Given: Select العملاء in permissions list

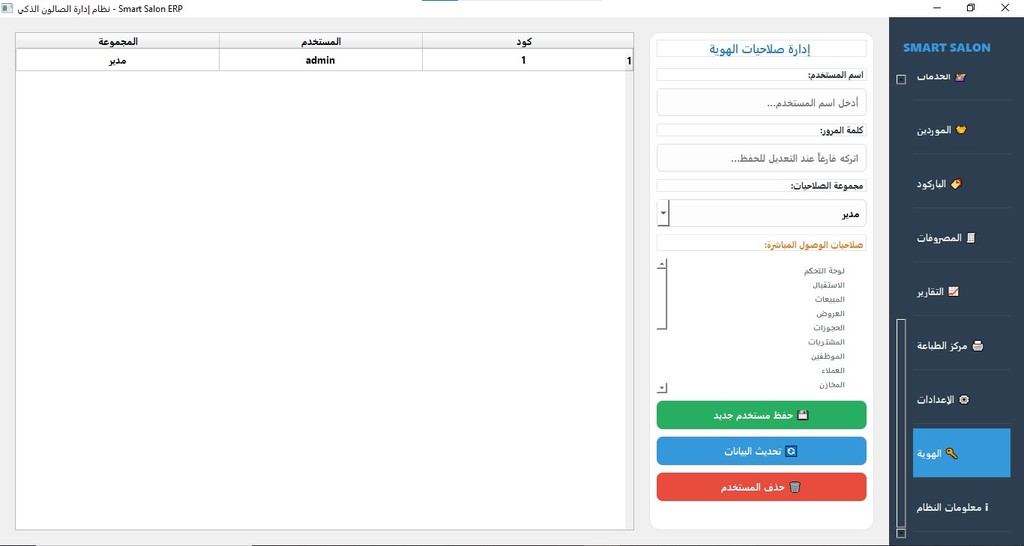Looking at the screenshot, I should (833, 371).
